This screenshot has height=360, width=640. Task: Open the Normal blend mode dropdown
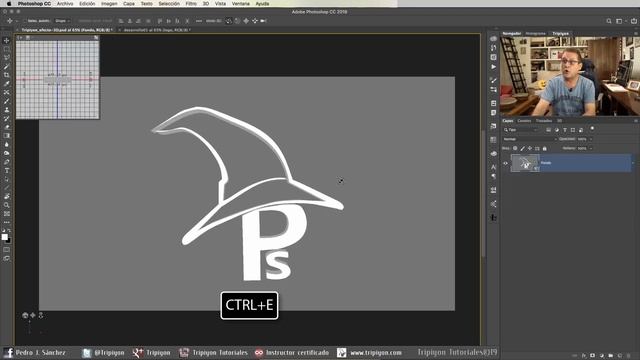click(529, 139)
